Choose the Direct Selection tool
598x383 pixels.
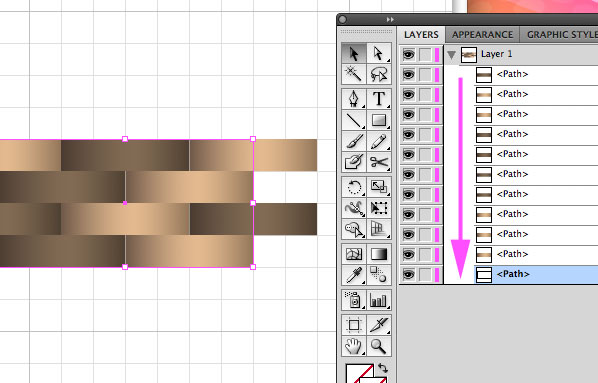[379, 54]
